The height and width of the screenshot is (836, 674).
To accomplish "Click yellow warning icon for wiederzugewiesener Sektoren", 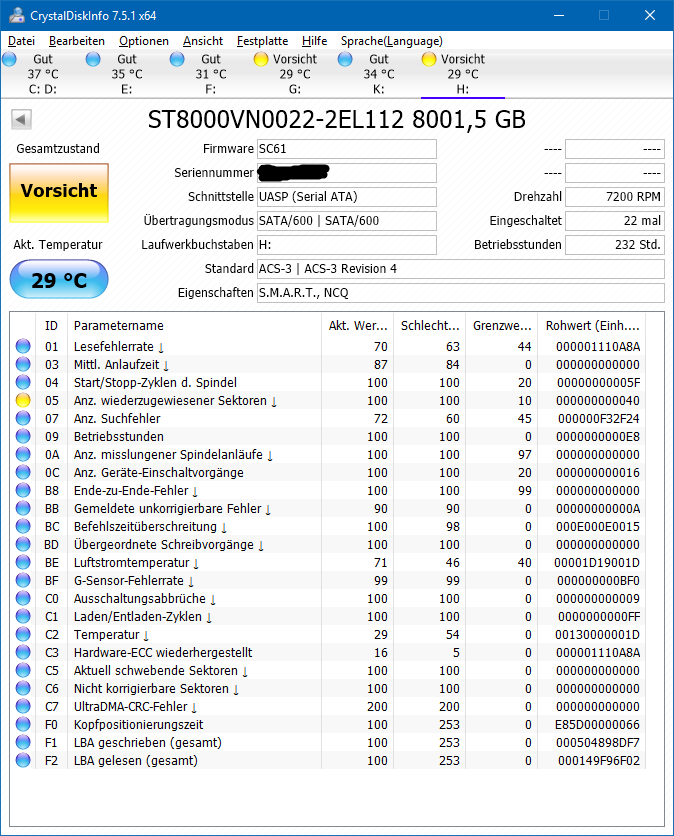I will [23, 400].
